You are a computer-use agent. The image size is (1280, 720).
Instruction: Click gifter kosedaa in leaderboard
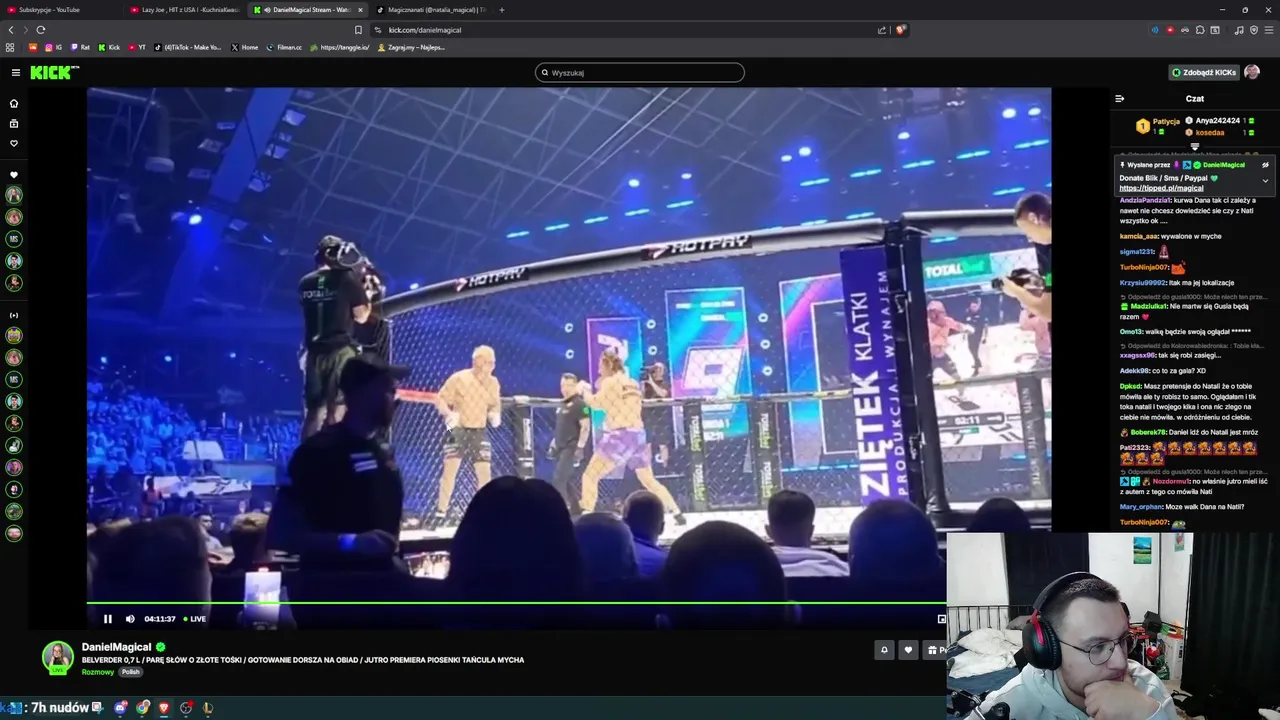click(1210, 132)
